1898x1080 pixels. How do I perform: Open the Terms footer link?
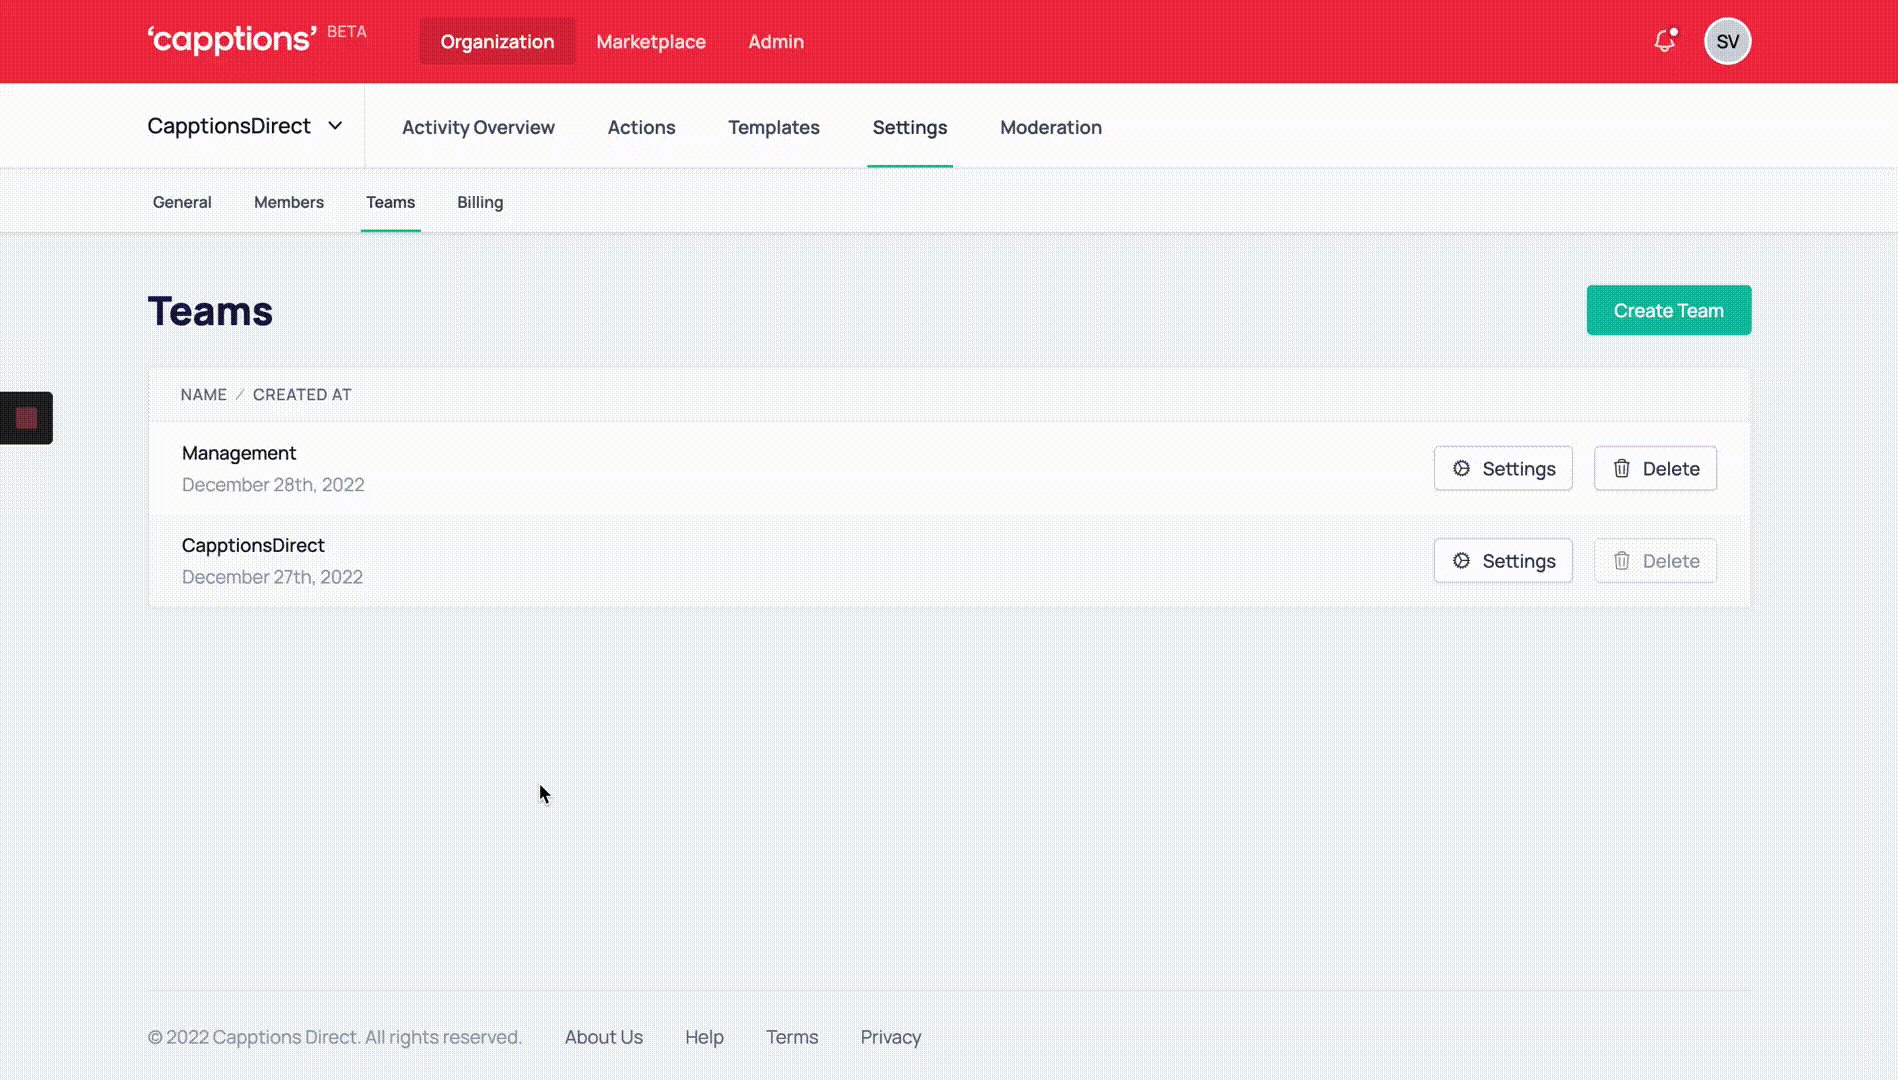pyautogui.click(x=792, y=1037)
